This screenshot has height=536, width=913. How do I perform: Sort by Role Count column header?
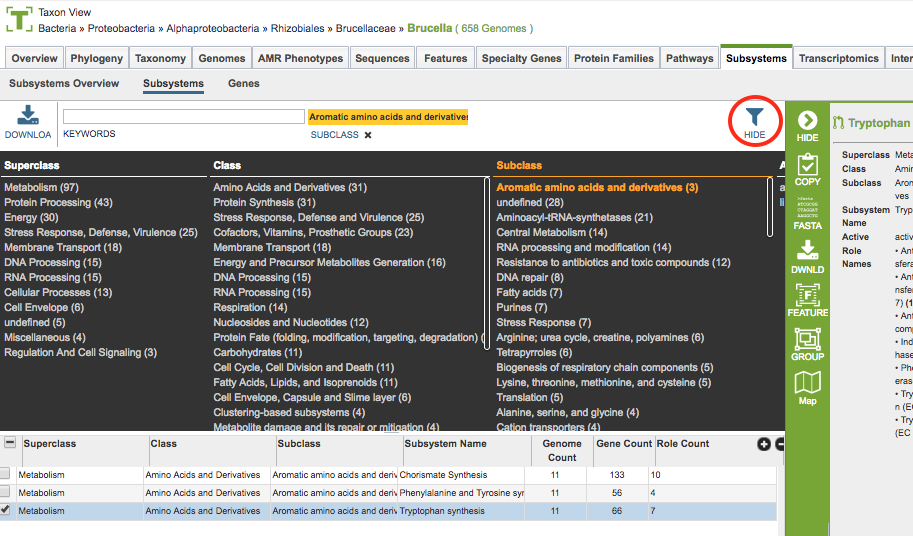(x=682, y=443)
